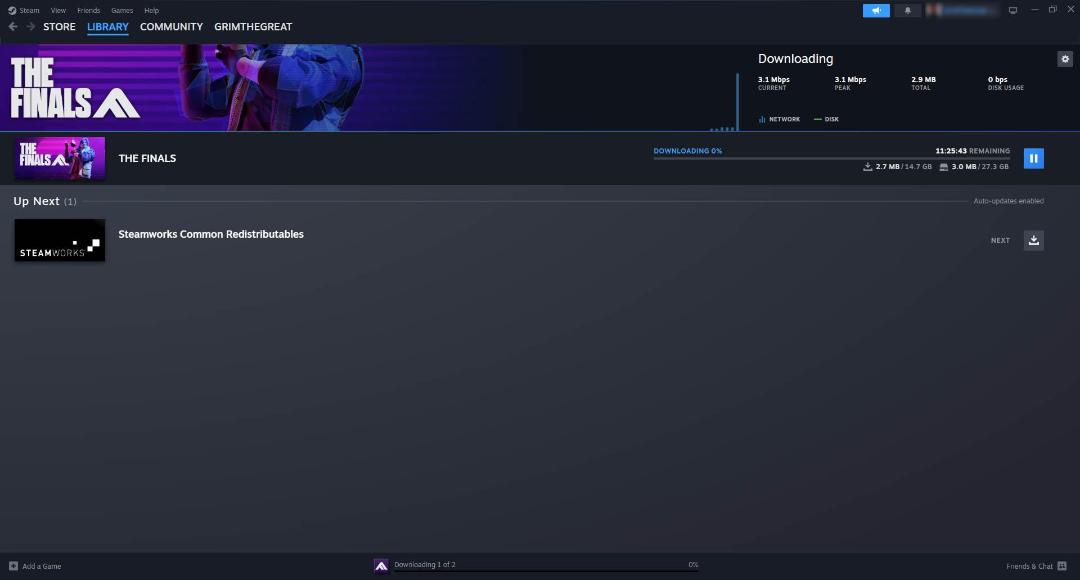The image size is (1080, 580).
Task: Open the Friends & Chat icon
Action: click(x=1062, y=566)
